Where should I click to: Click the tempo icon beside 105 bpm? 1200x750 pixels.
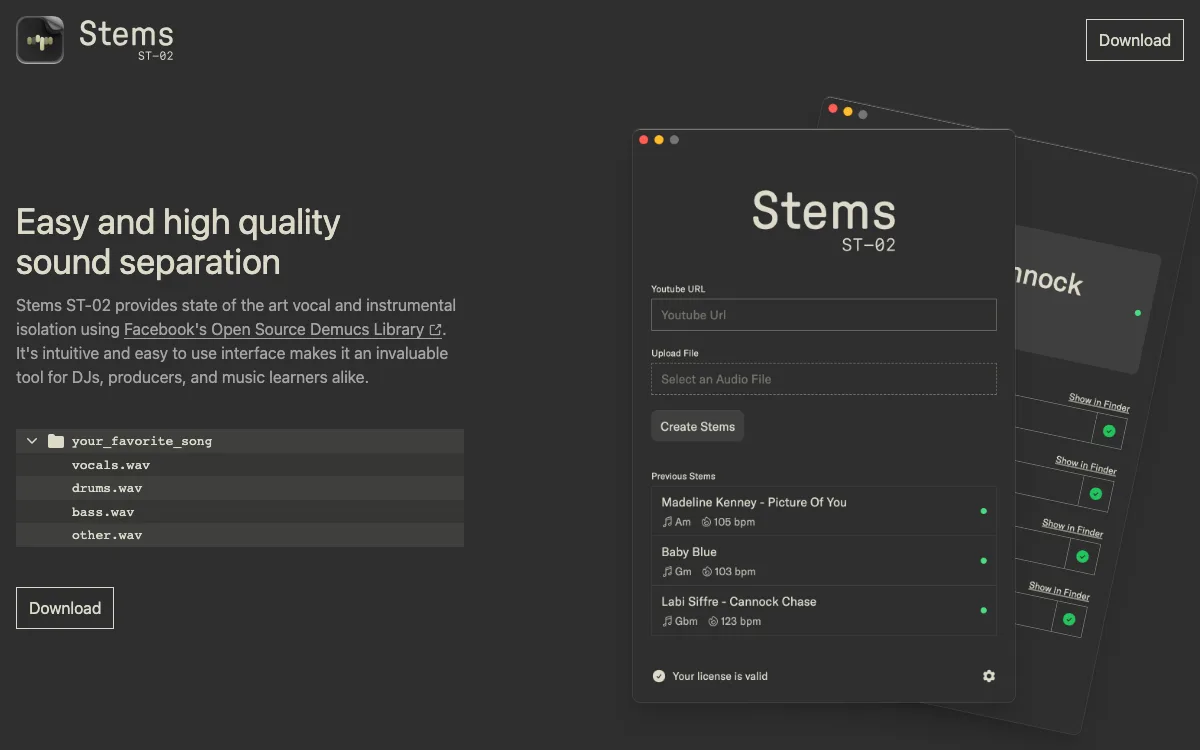pos(706,522)
